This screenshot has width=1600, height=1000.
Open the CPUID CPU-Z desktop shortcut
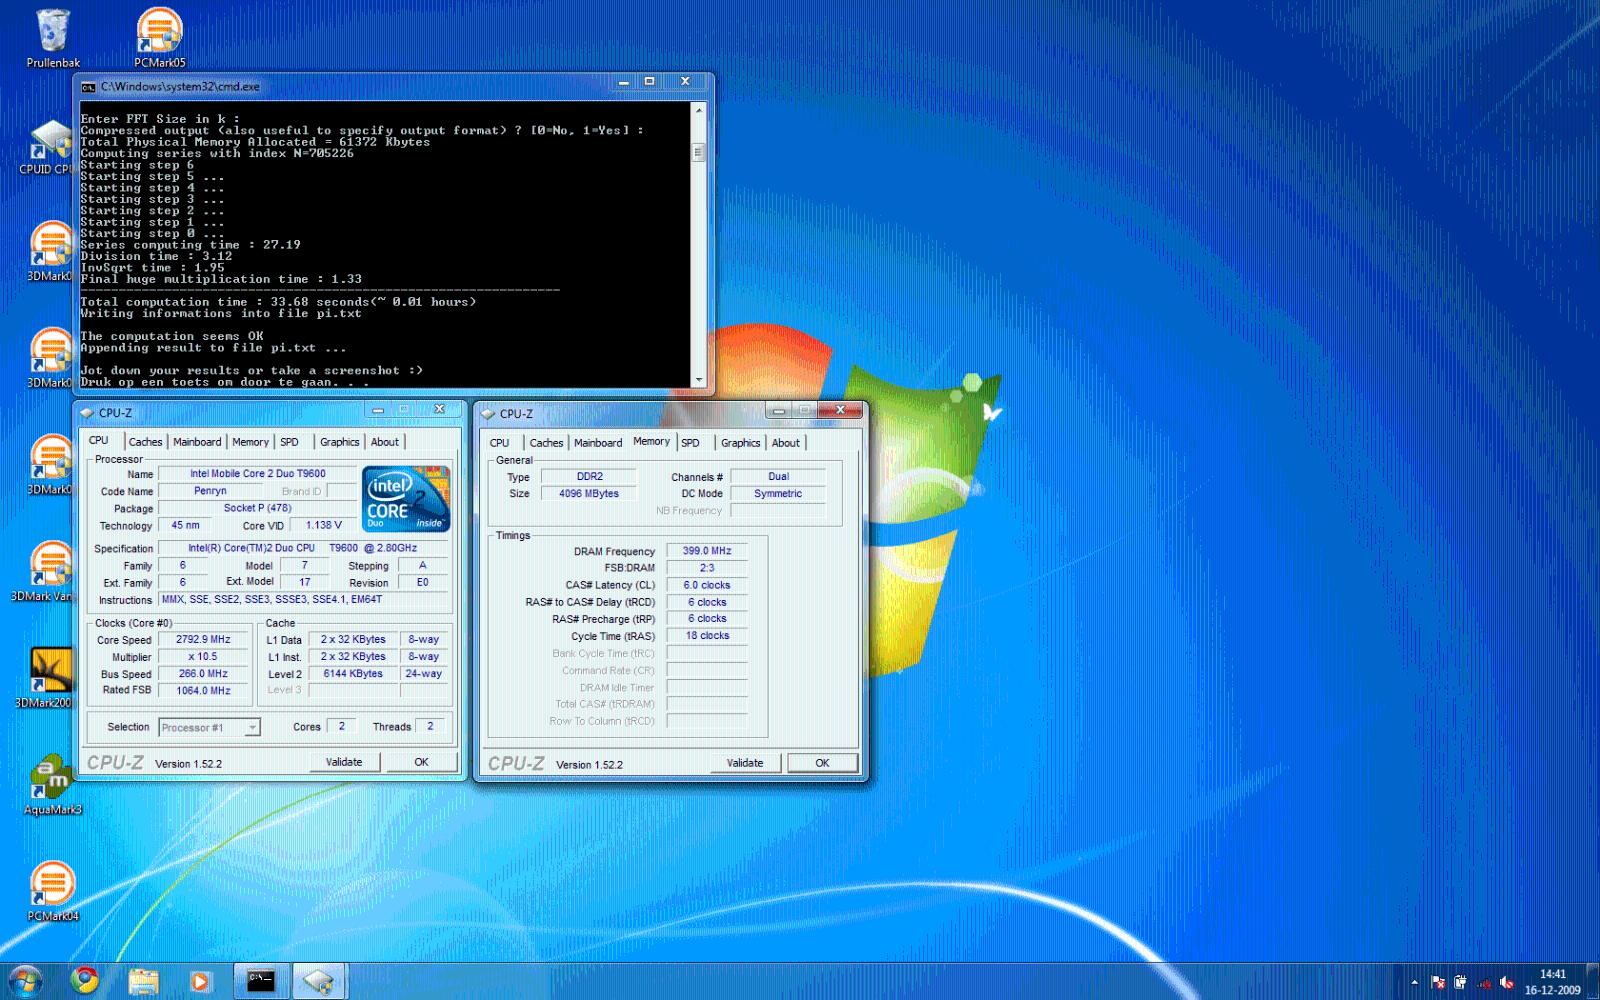point(48,147)
